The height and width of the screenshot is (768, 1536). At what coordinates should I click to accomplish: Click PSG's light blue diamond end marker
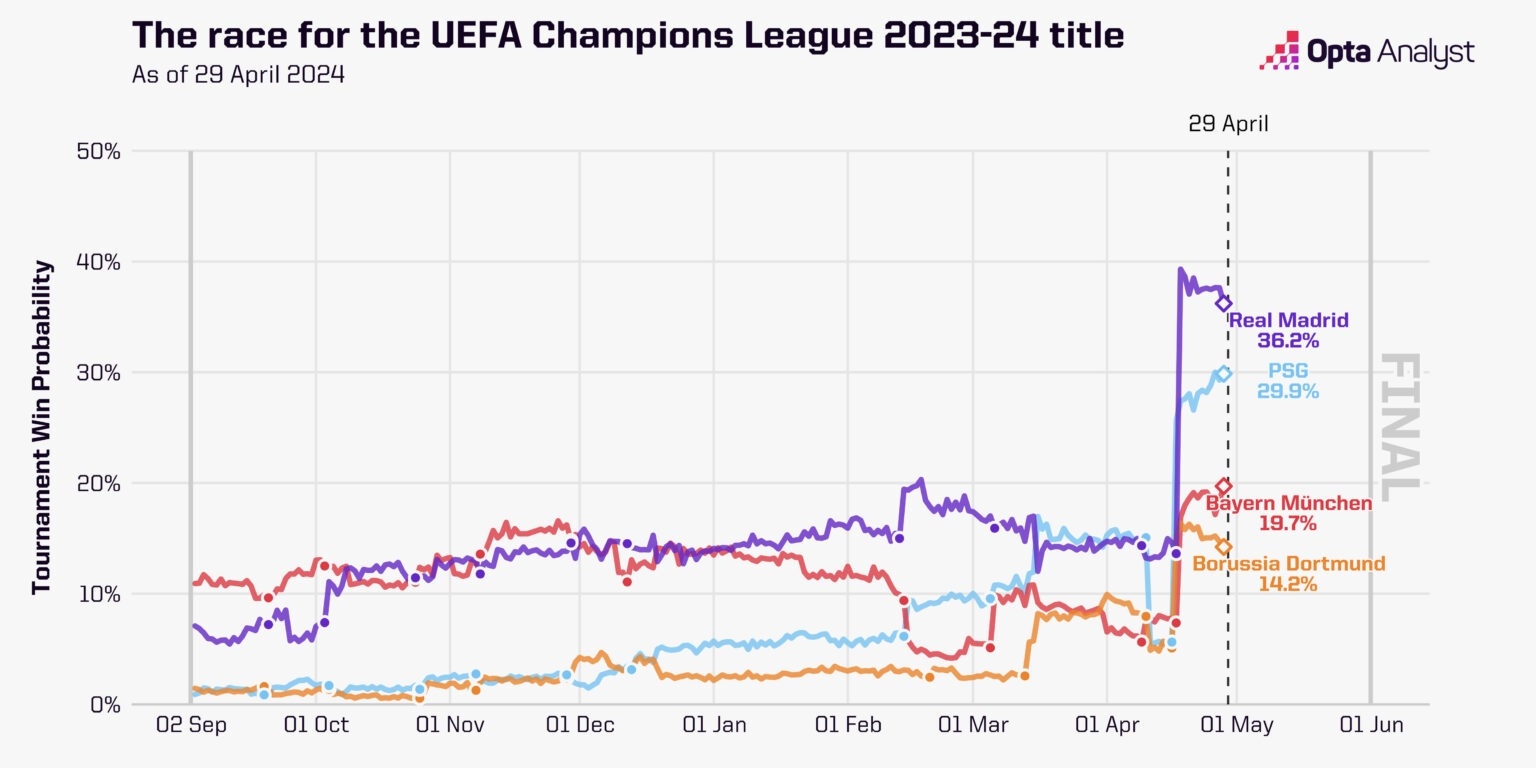pos(1223,374)
